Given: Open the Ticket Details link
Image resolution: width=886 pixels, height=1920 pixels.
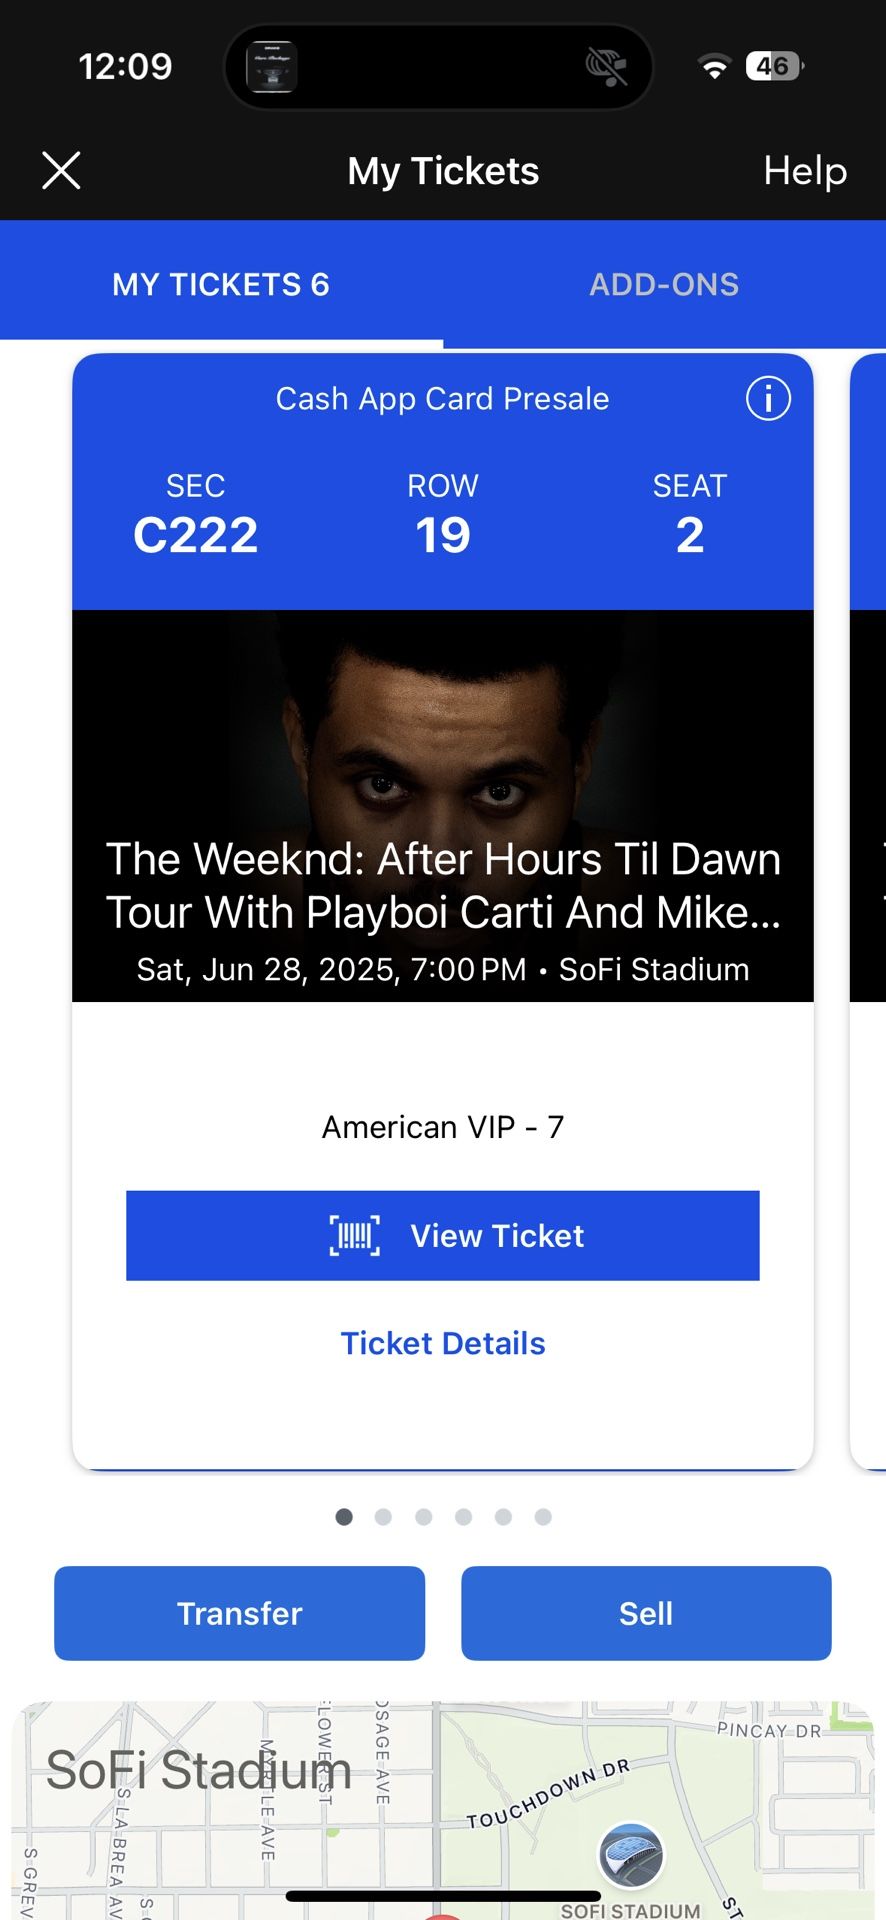Looking at the screenshot, I should [443, 1343].
